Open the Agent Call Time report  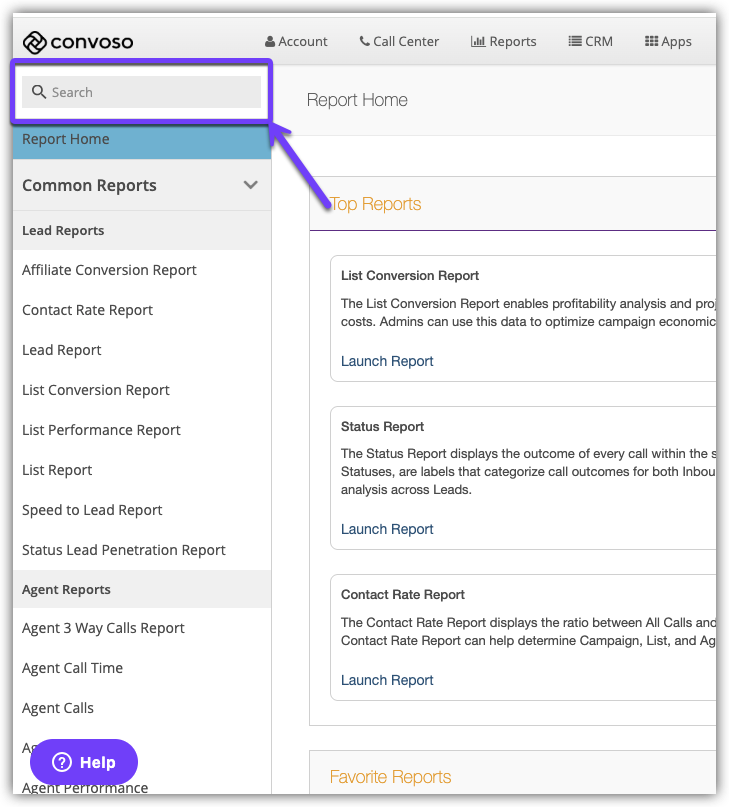click(x=72, y=668)
